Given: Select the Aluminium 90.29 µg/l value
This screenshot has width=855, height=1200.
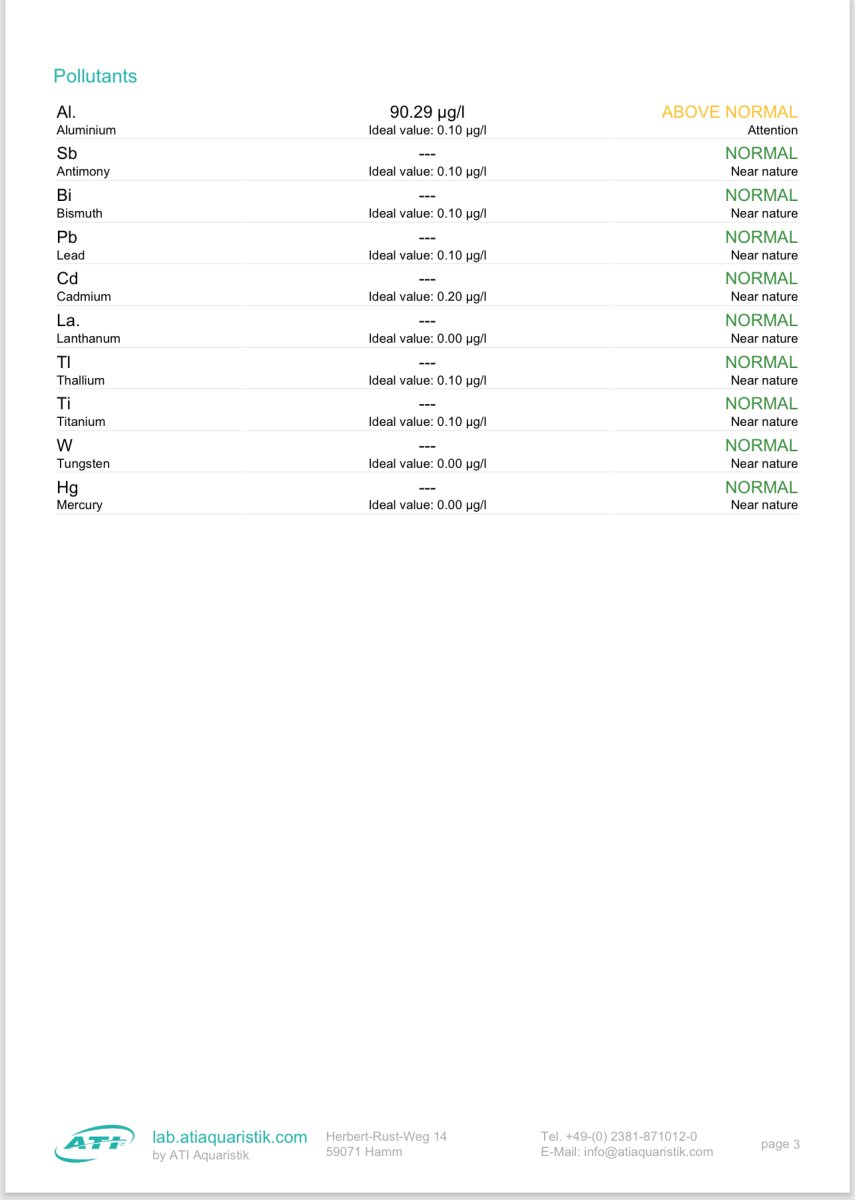Looking at the screenshot, I should pyautogui.click(x=427, y=112).
